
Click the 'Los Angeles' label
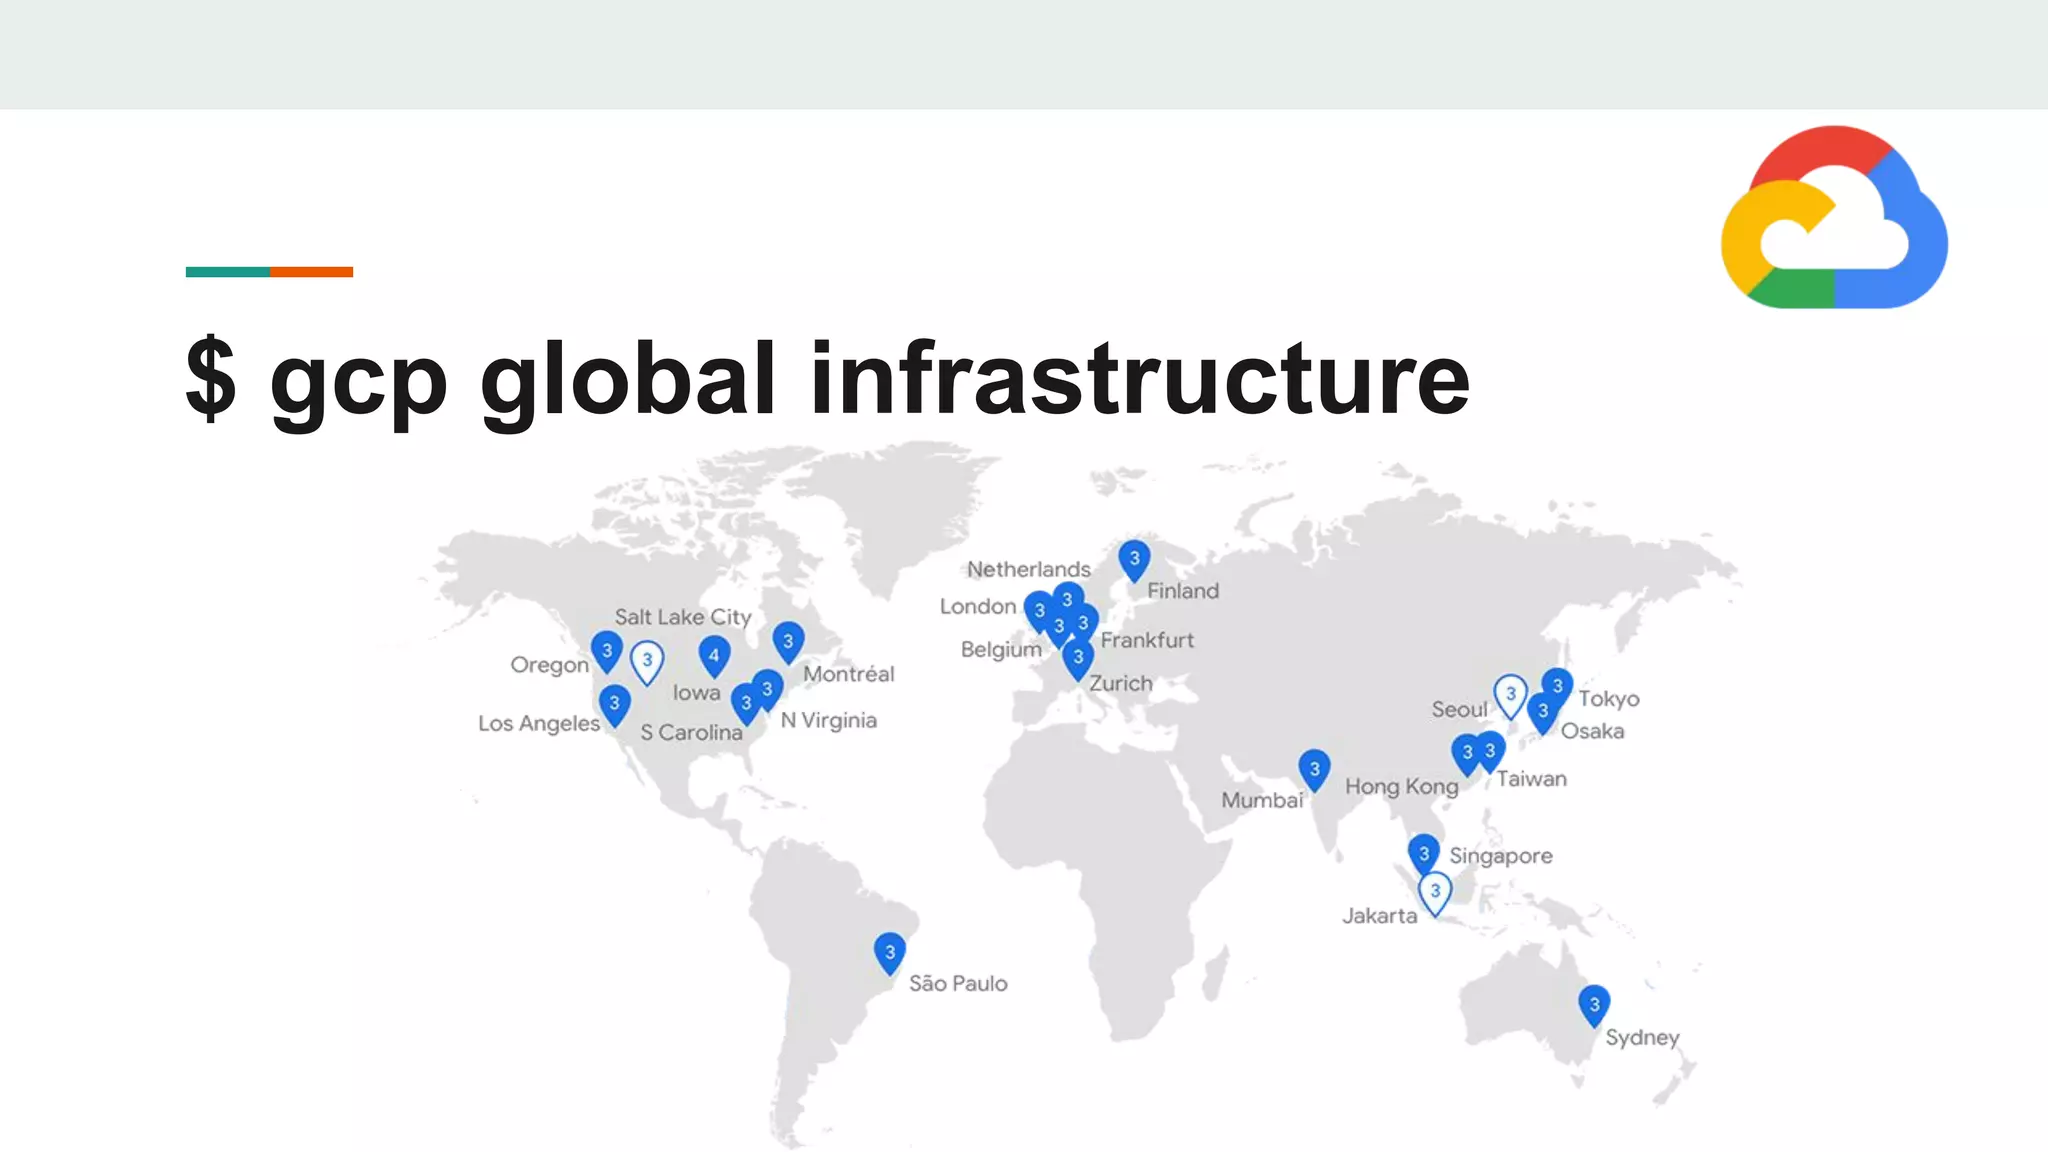pos(539,724)
